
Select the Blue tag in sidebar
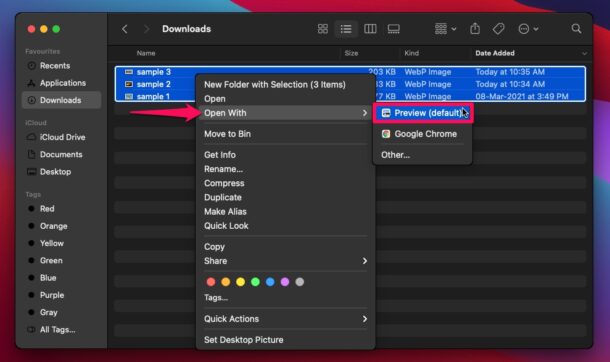tap(62, 278)
